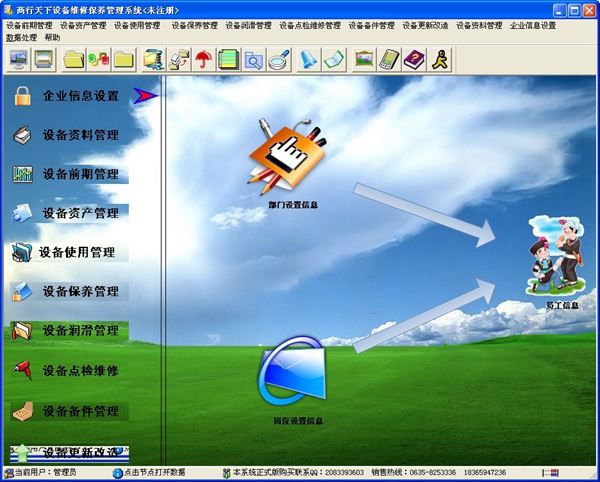Minimize the application window
Image resolution: width=600 pixels, height=482 pixels.
pos(559,11)
